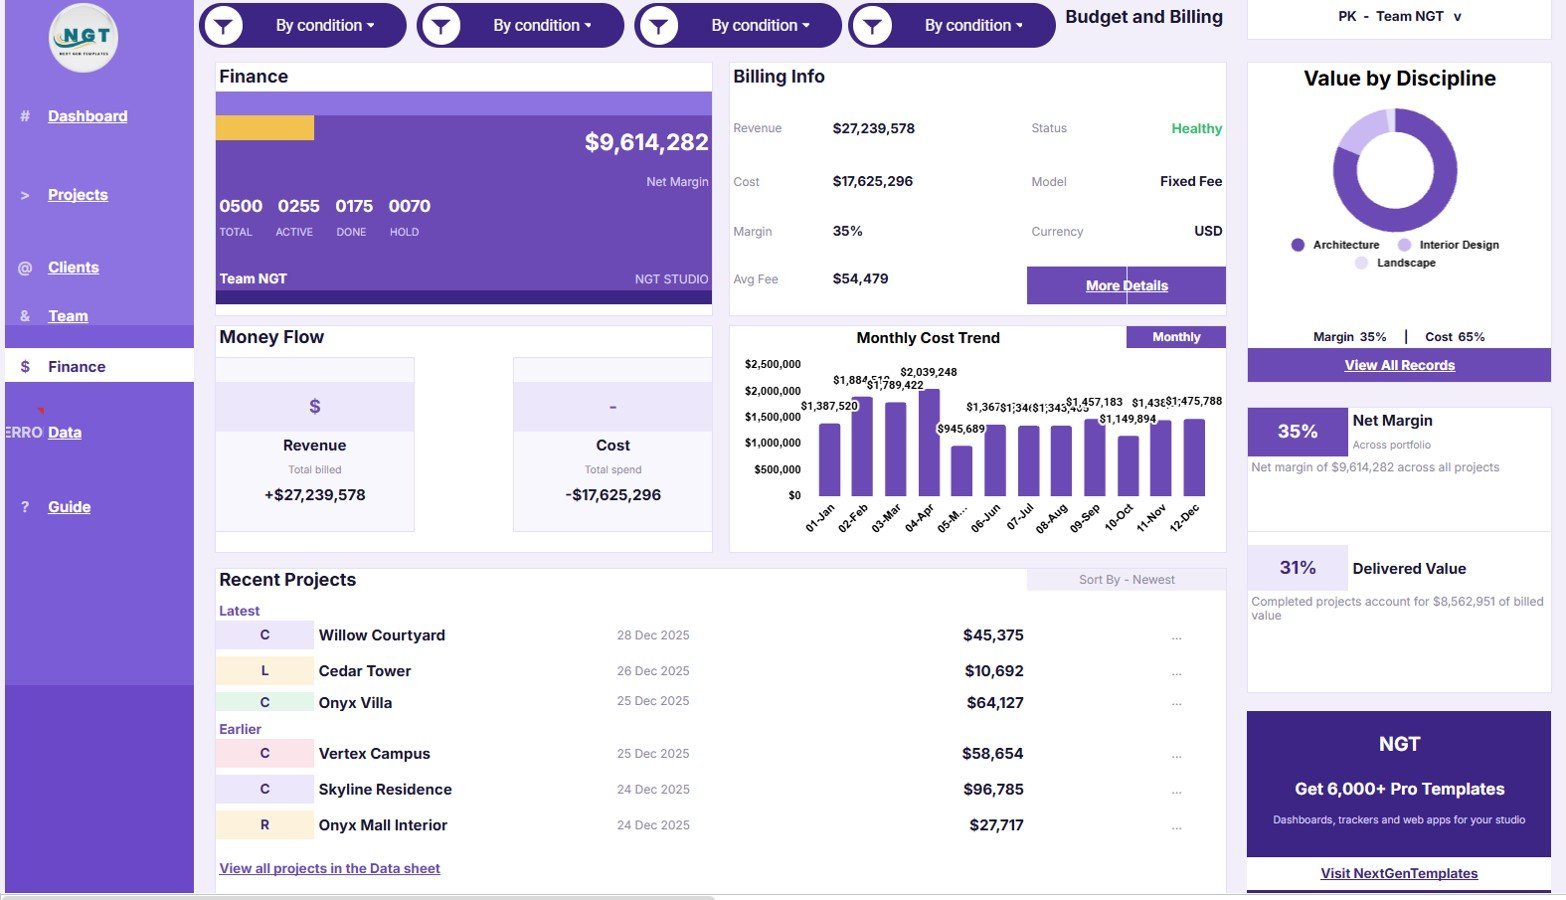Click the & icon beside Team
The image size is (1566, 900).
tap(25, 316)
